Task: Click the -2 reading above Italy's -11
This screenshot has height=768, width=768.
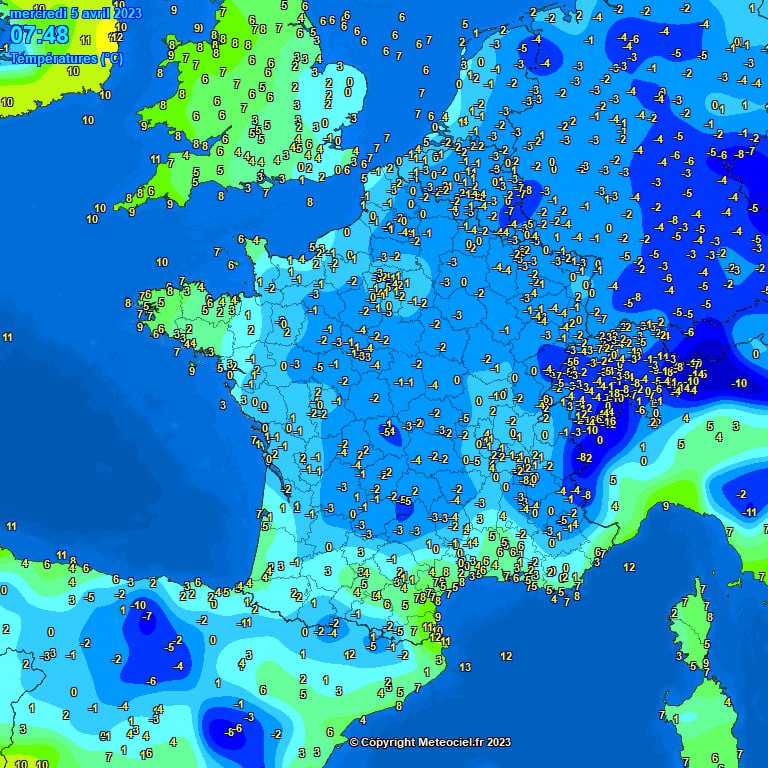Action: click(x=741, y=495)
